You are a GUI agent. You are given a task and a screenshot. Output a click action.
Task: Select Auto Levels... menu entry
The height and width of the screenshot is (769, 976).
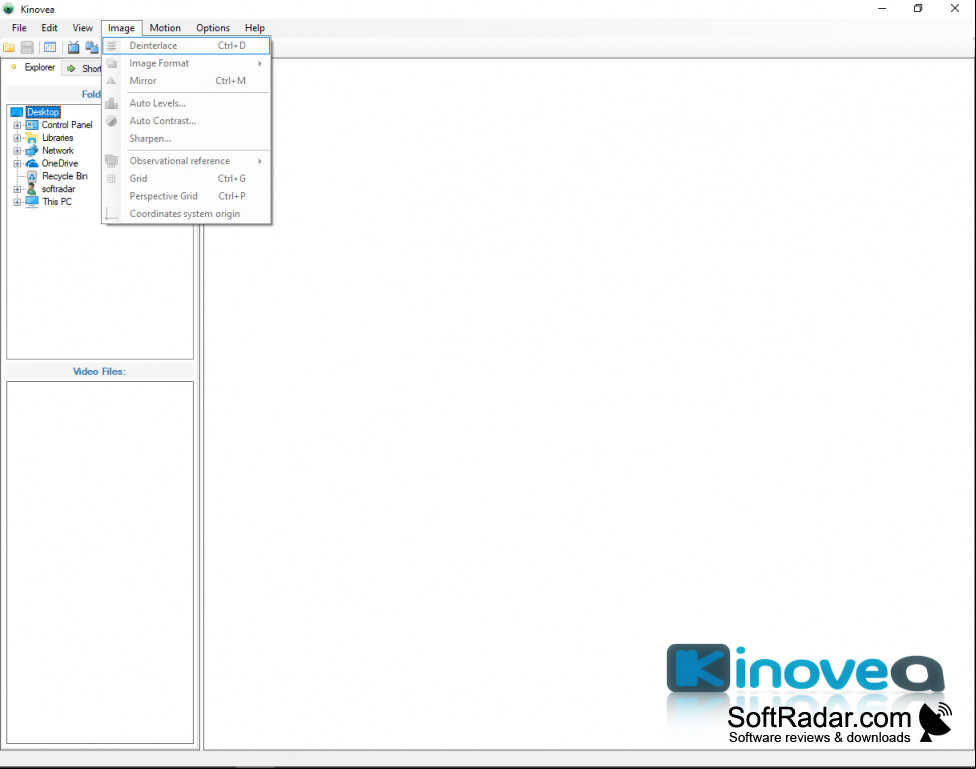pos(187,103)
